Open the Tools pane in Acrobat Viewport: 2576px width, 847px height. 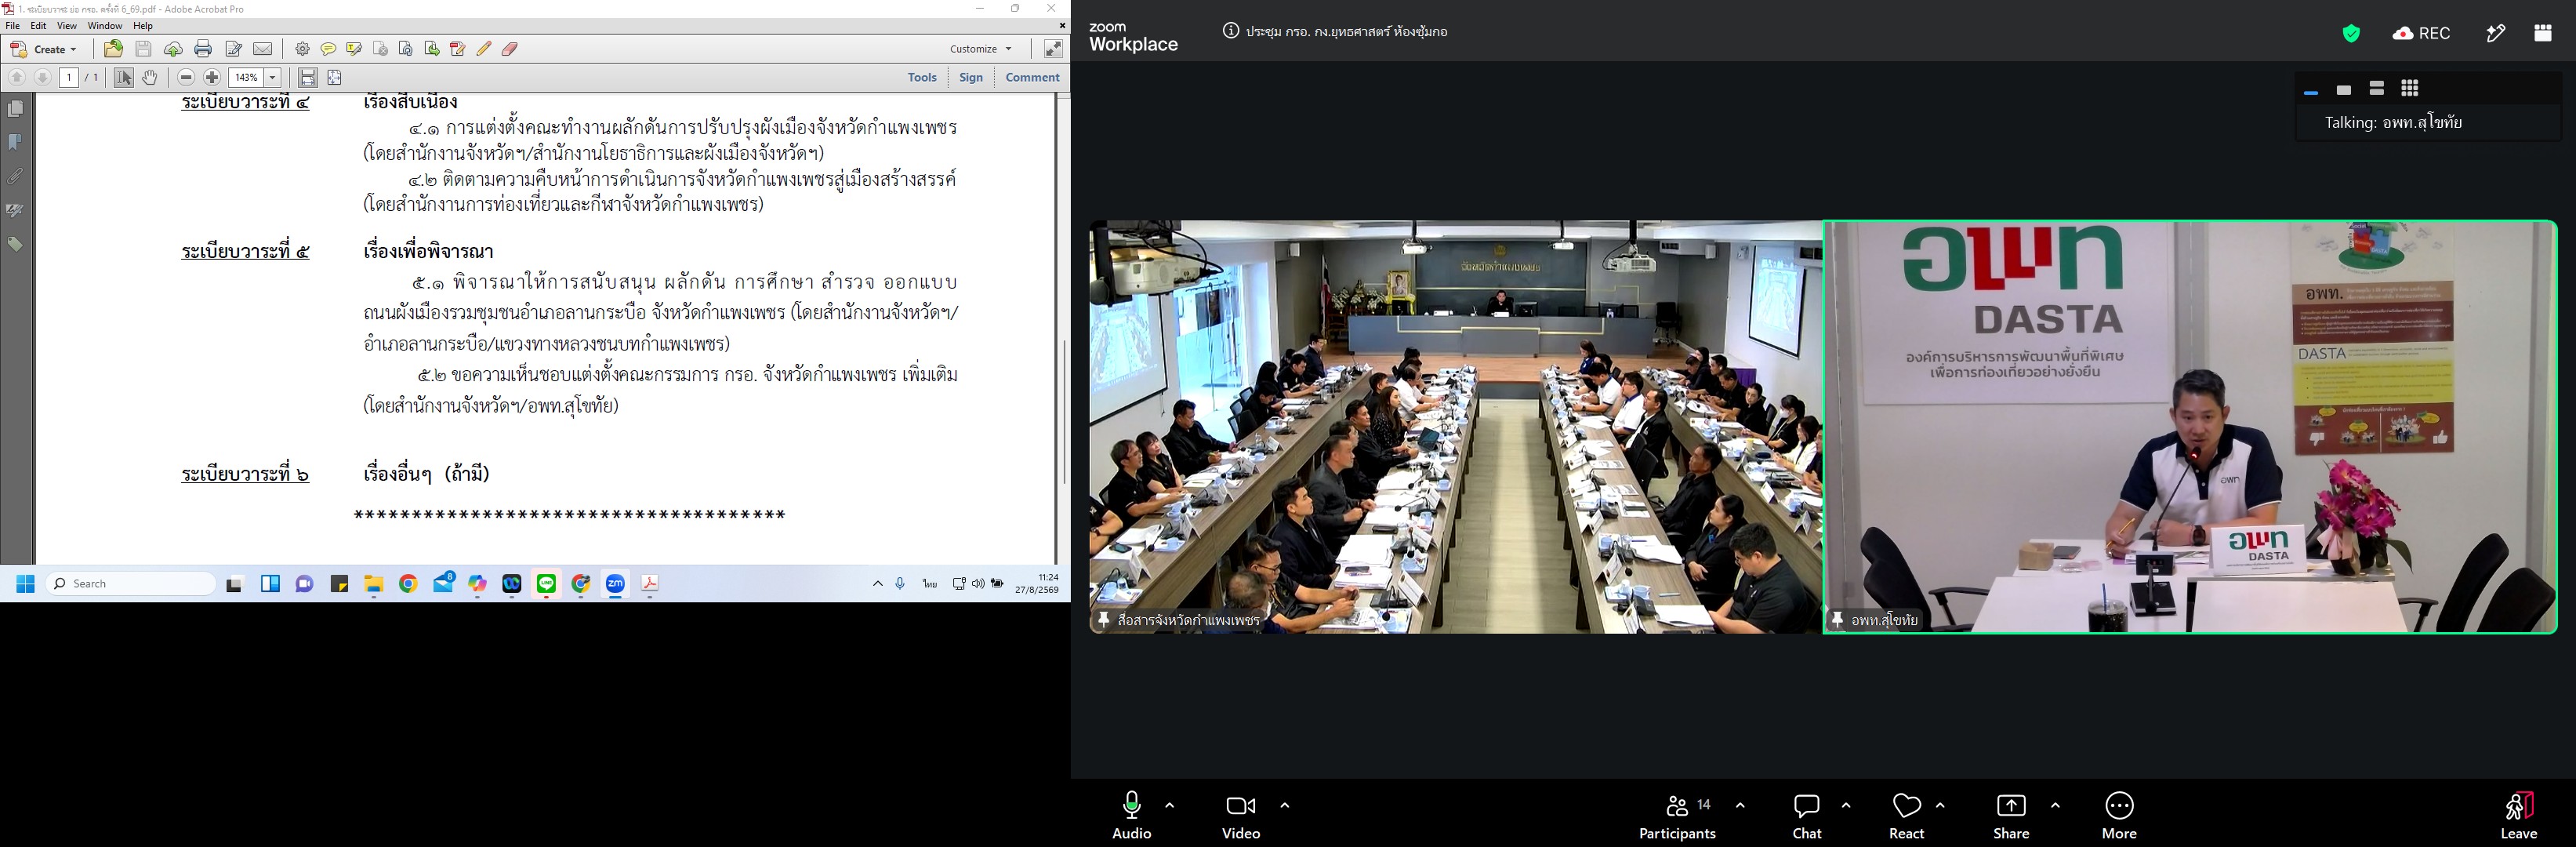[922, 77]
